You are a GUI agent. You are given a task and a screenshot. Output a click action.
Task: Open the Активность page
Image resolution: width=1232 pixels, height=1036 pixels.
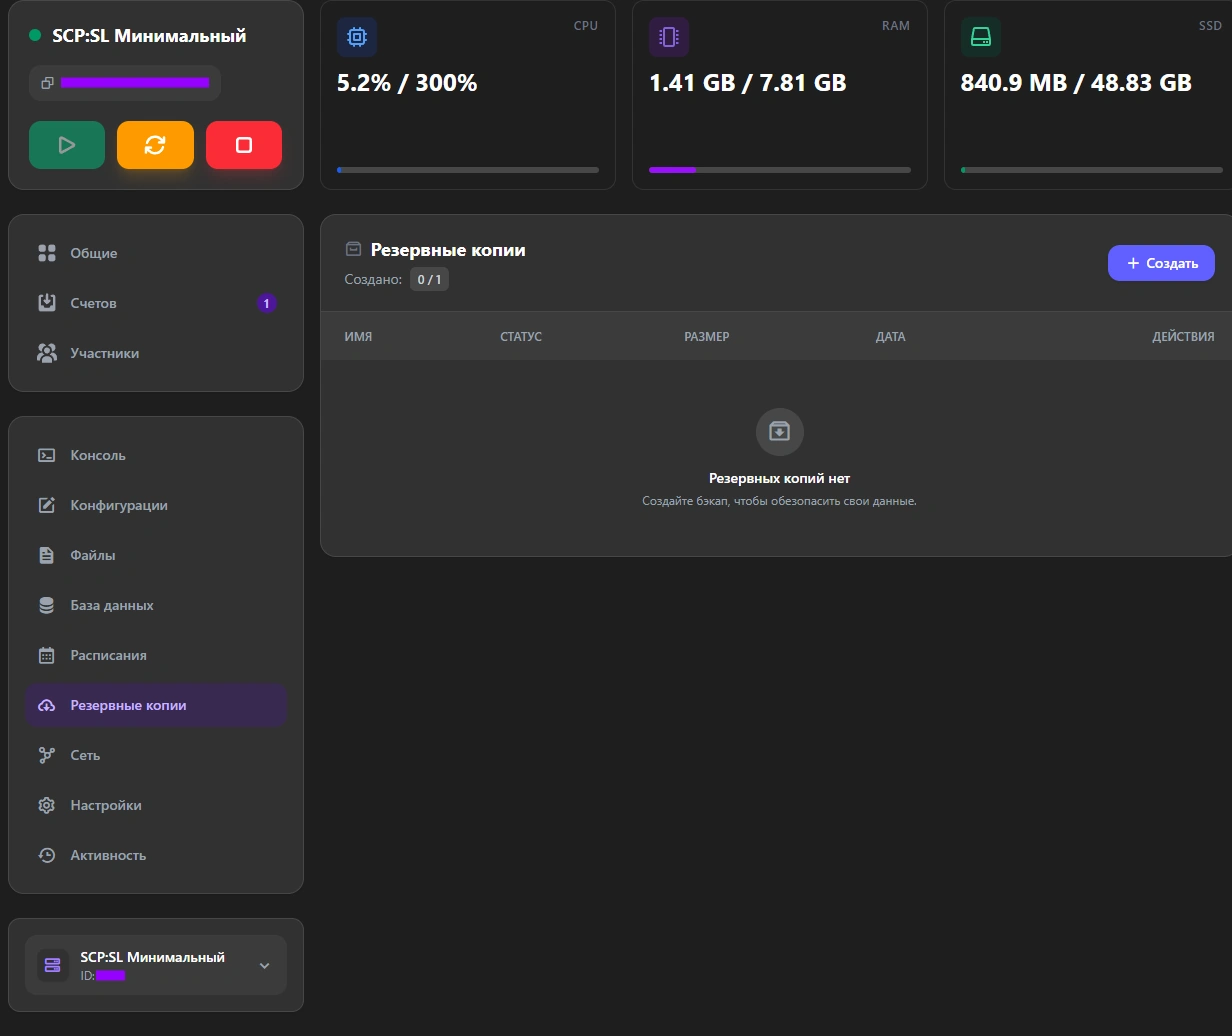pyautogui.click(x=156, y=855)
